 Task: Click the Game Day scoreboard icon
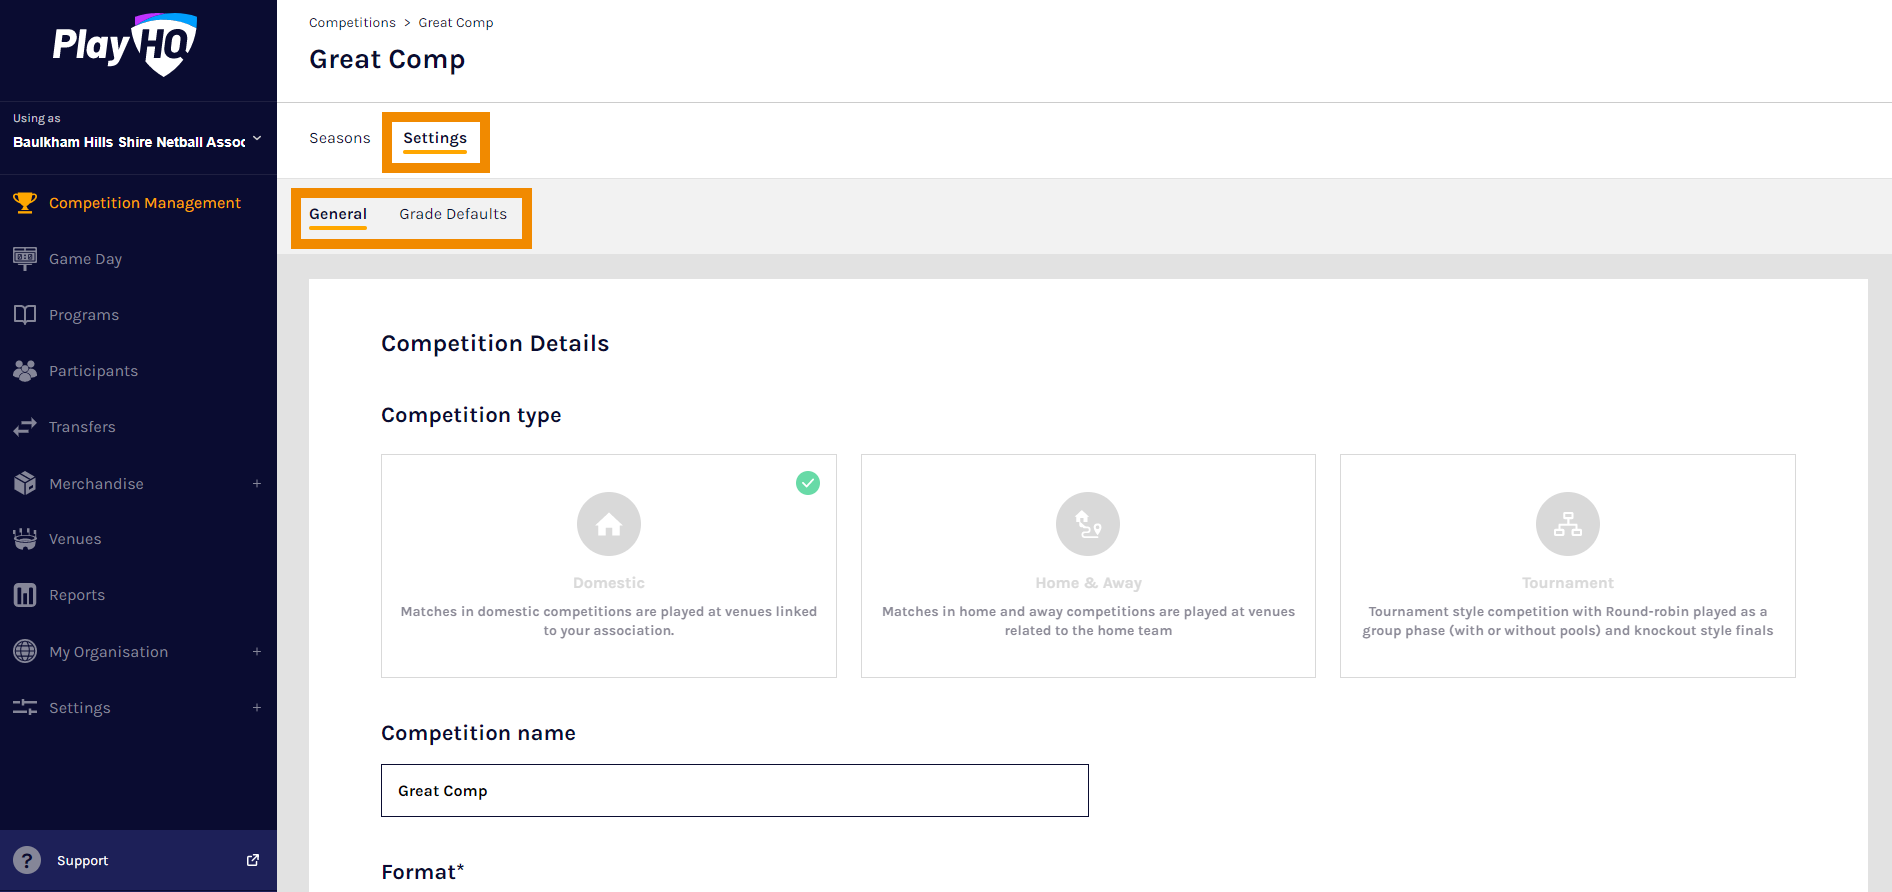click(x=25, y=259)
